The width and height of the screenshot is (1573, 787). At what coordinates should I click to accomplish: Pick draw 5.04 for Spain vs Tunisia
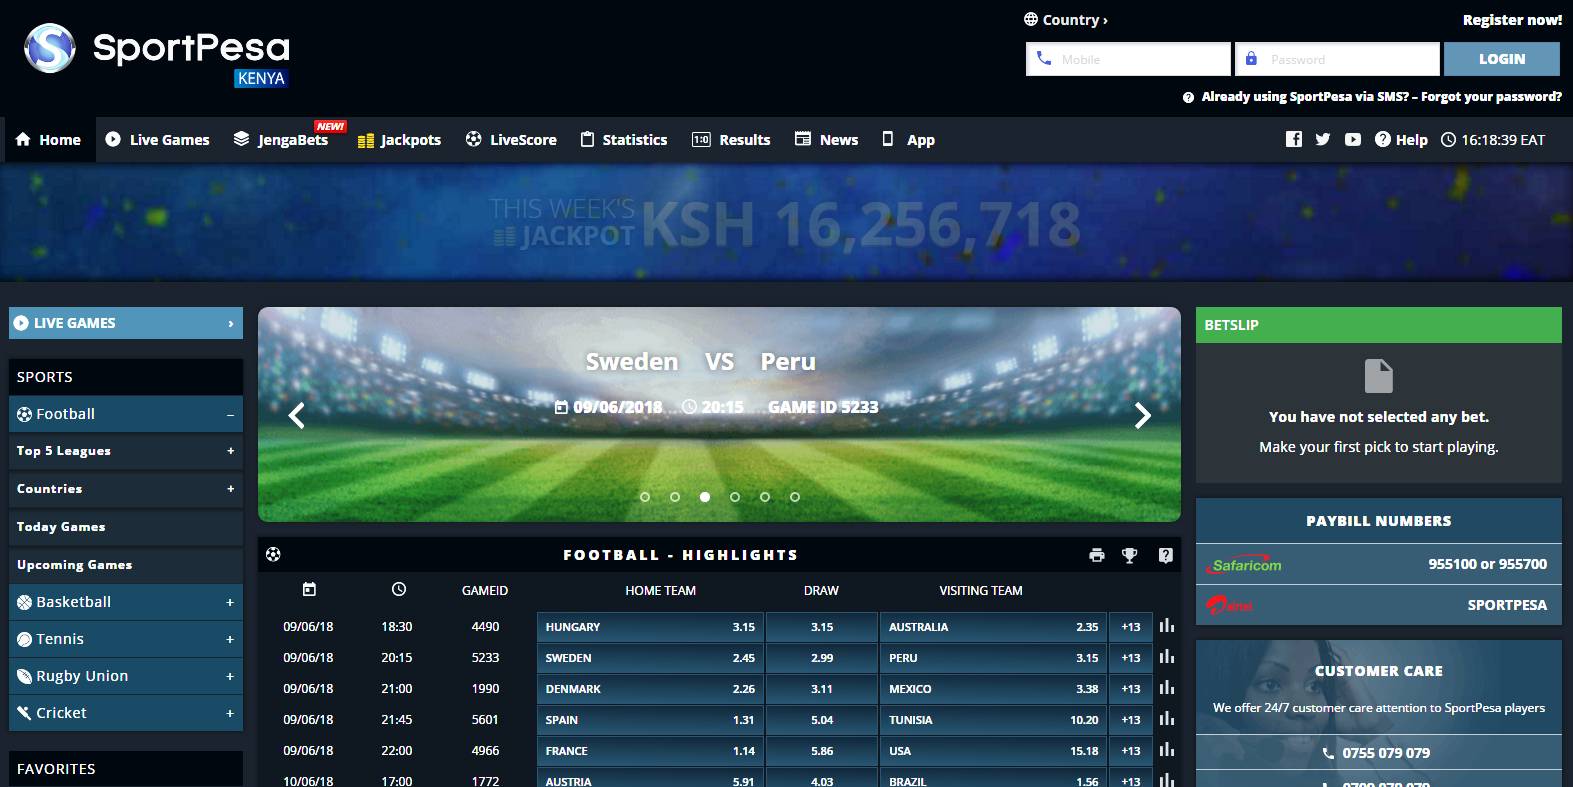click(x=822, y=720)
